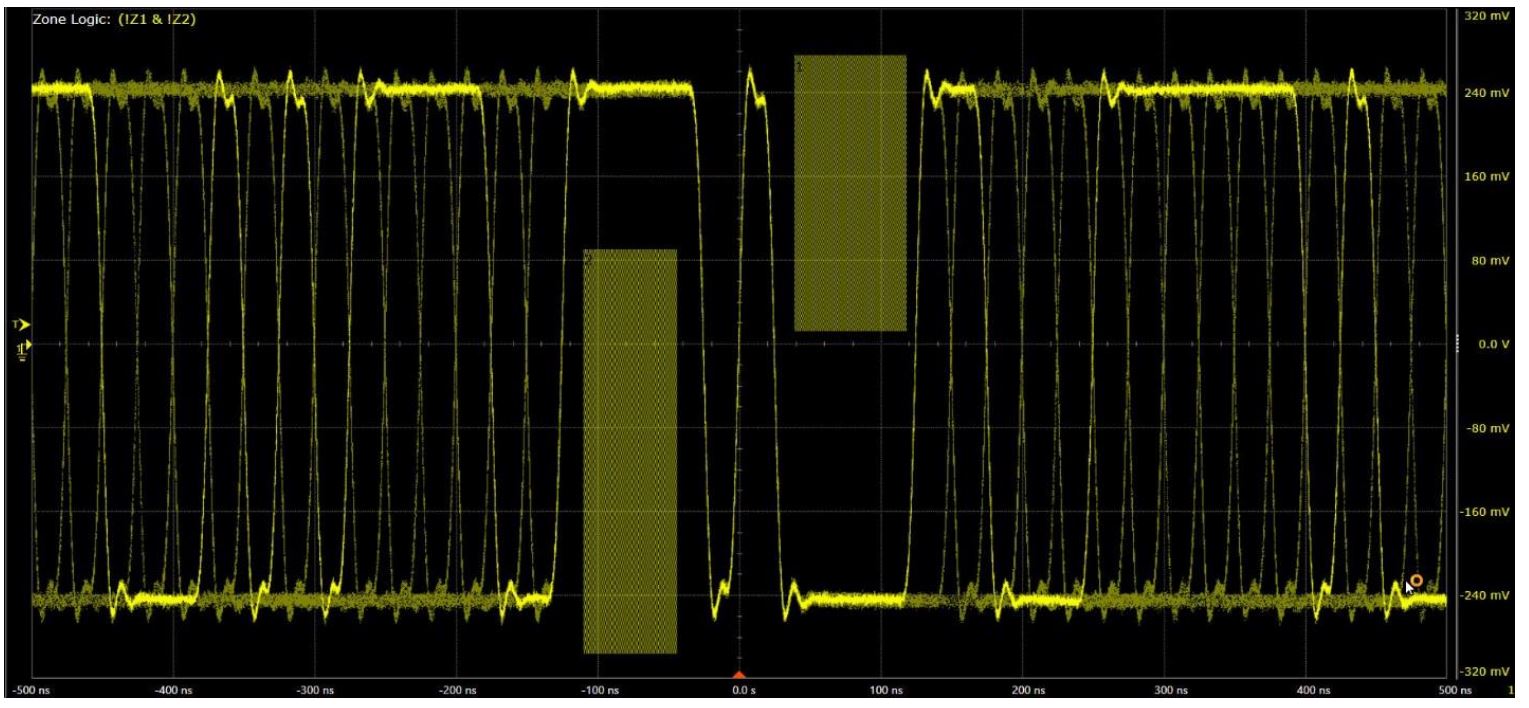The height and width of the screenshot is (708, 1529).
Task: Select the yellow channel 1 waveform trace
Action: (300, 90)
